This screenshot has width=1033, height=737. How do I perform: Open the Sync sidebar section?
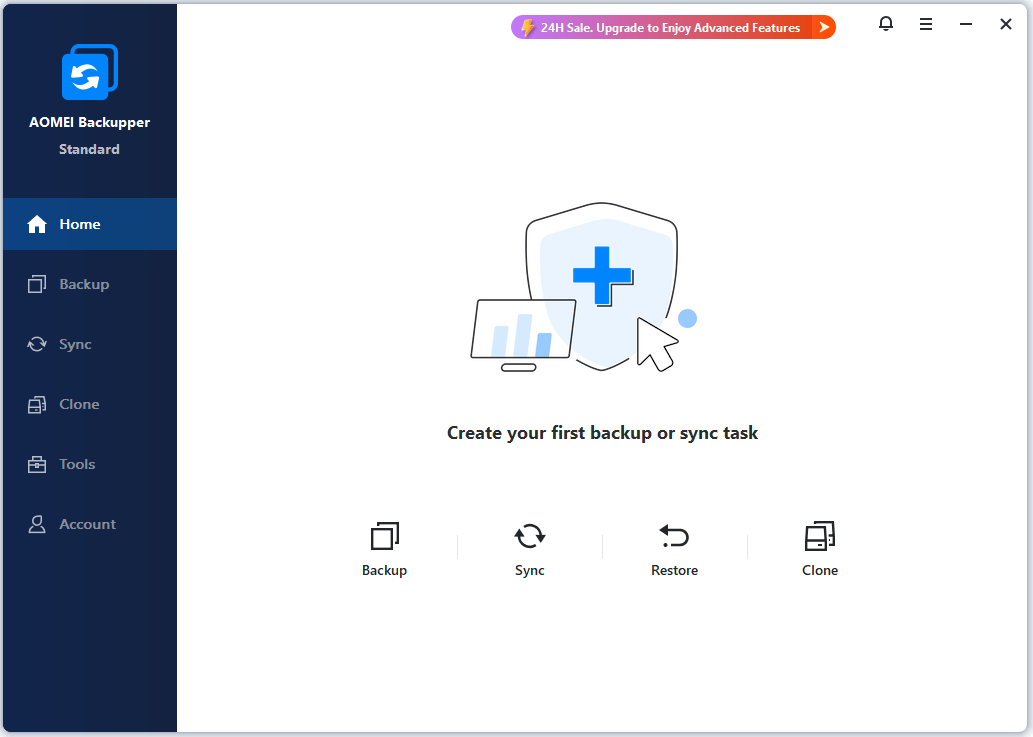[x=90, y=344]
